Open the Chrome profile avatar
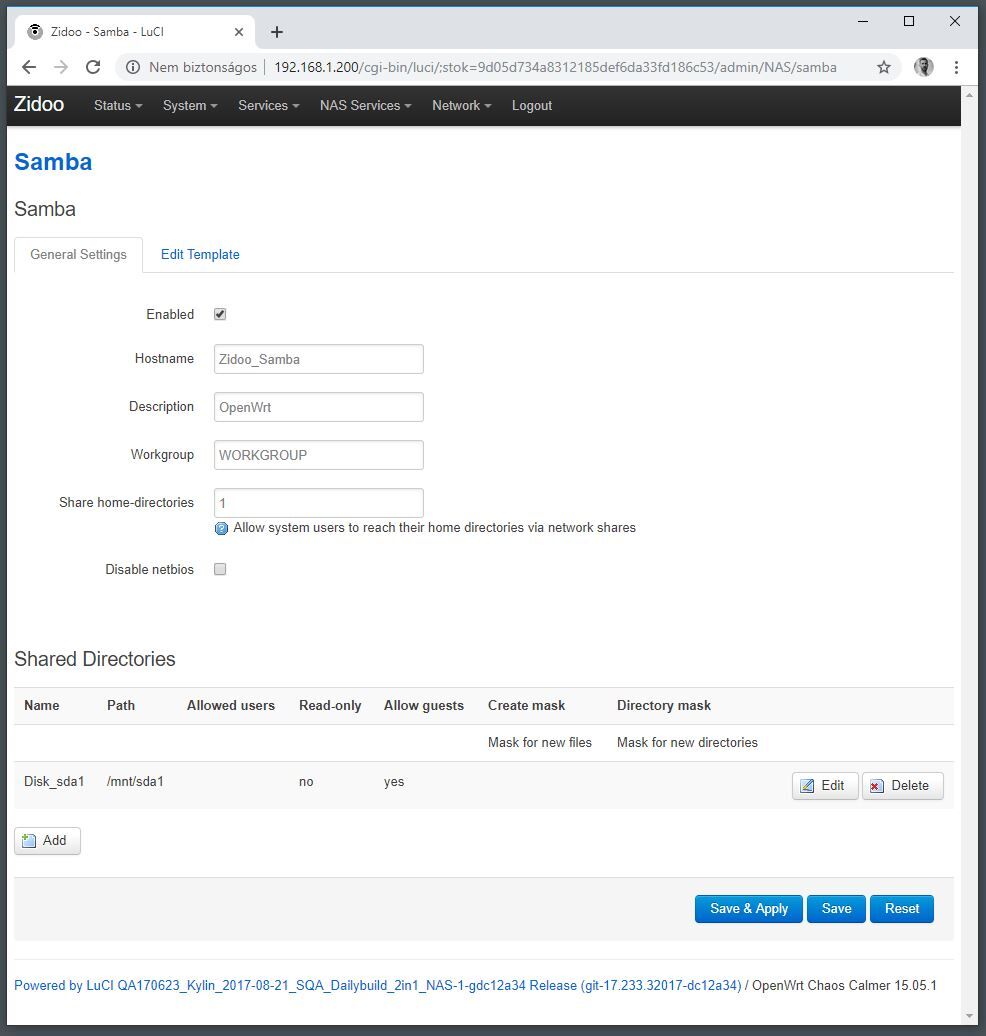 point(923,67)
